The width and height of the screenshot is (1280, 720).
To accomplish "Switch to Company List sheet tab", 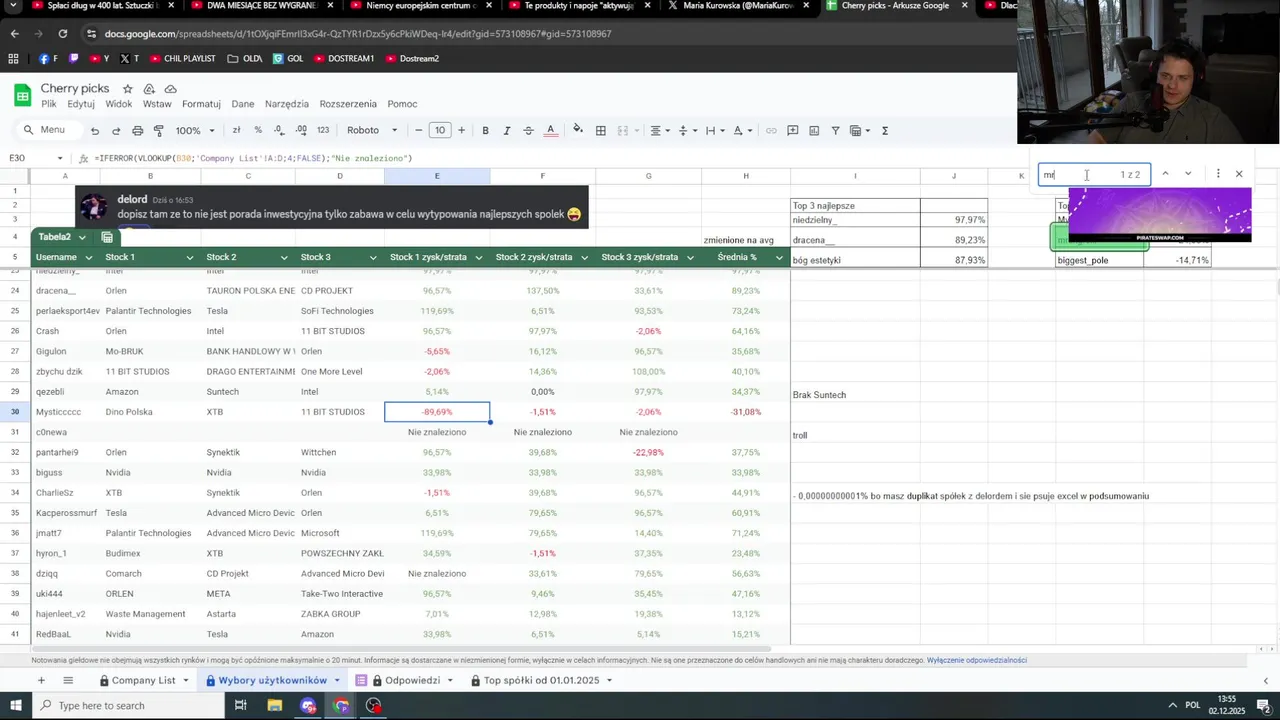I will click(x=143, y=680).
